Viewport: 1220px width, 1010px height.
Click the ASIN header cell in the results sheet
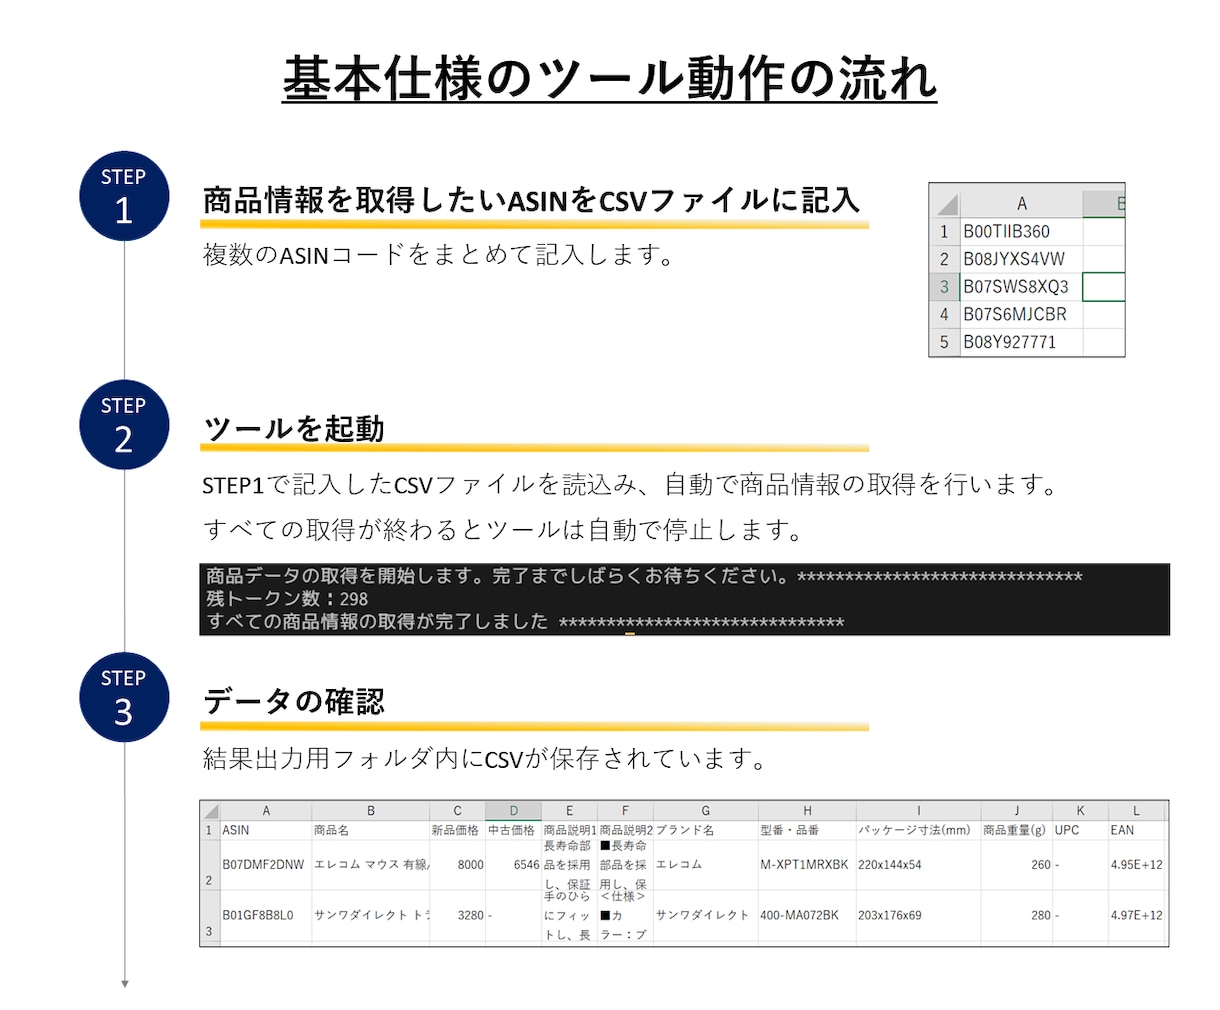pos(266,830)
